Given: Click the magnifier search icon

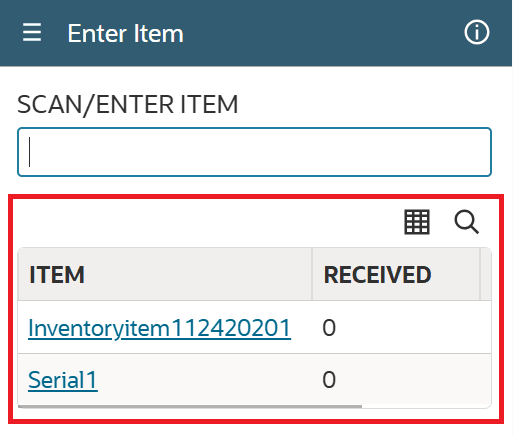Looking at the screenshot, I should (x=466, y=222).
